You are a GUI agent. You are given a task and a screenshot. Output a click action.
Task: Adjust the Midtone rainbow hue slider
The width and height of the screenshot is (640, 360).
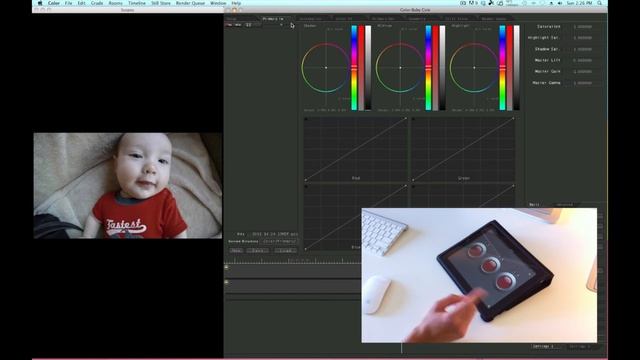pyautogui.click(x=428, y=67)
